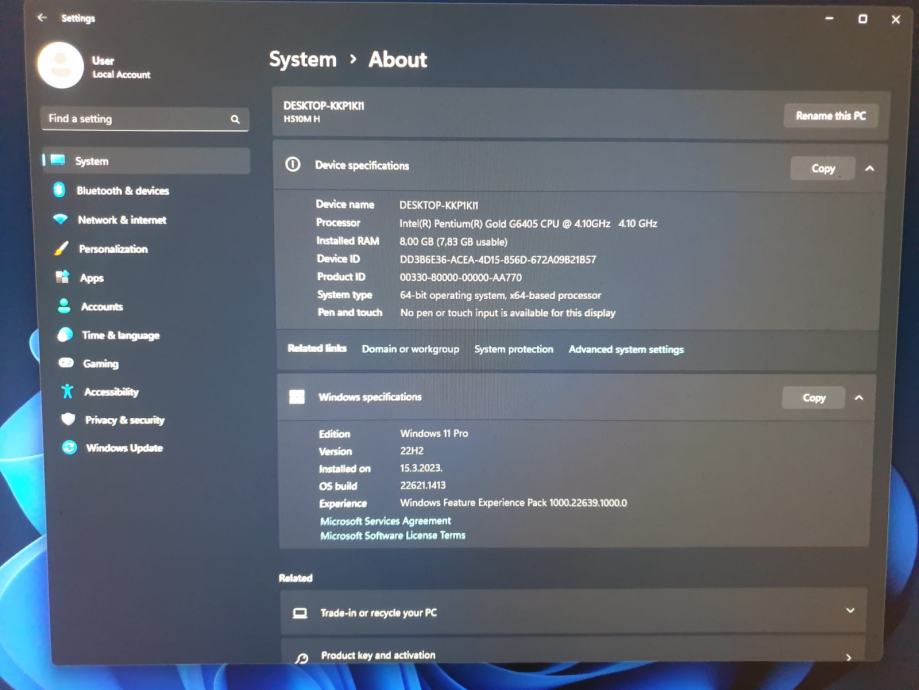
Task: Click the search magnifier icon
Action: (x=235, y=119)
